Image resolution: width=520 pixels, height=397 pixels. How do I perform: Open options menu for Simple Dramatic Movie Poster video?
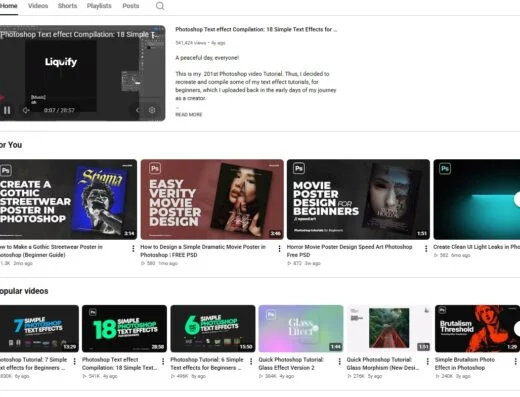point(279,248)
